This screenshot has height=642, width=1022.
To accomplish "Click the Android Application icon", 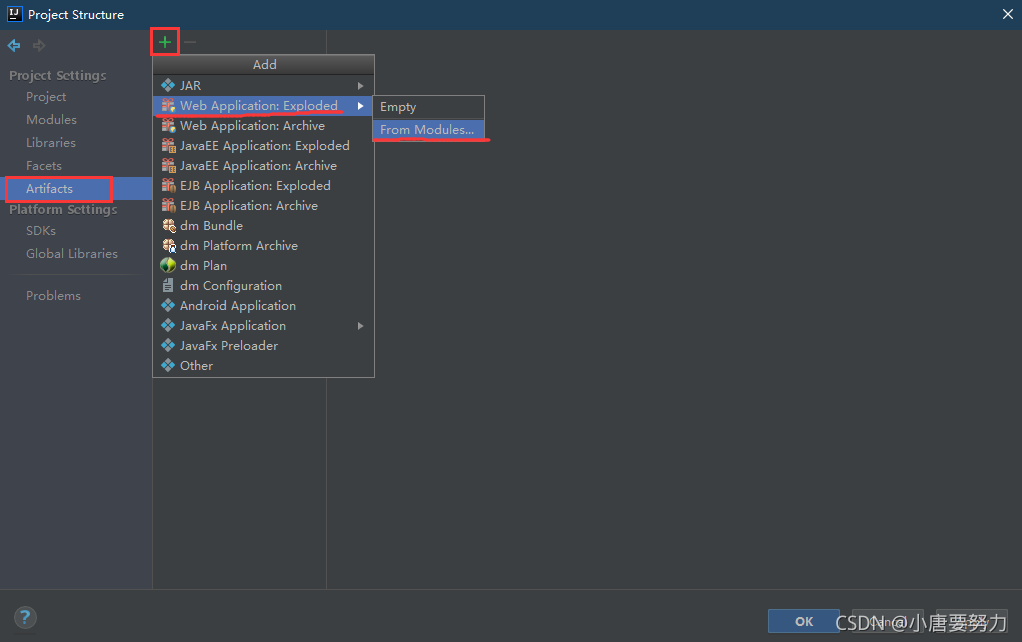I will [x=168, y=306].
